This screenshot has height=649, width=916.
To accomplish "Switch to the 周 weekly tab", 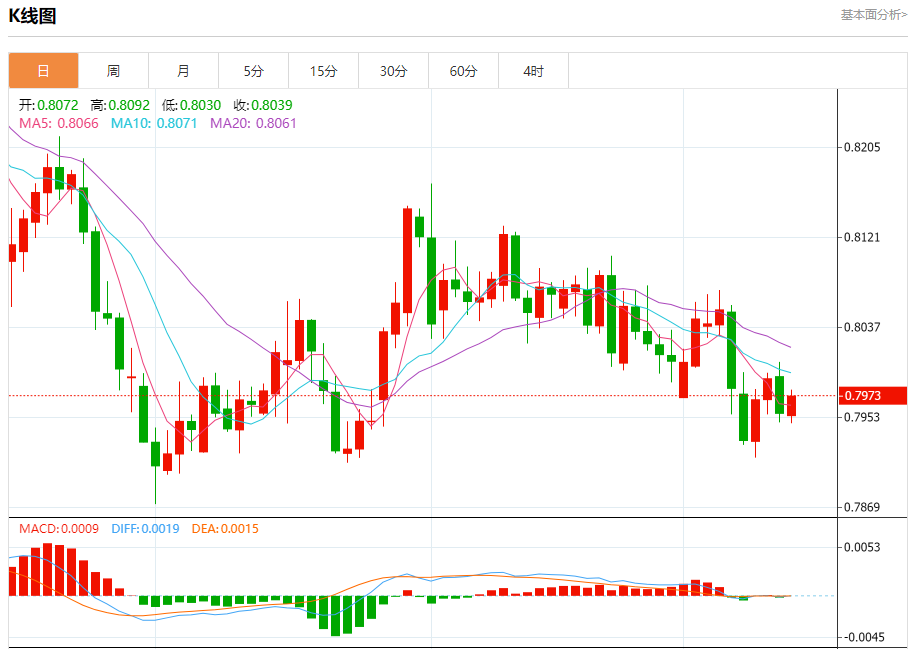I will pos(113,71).
